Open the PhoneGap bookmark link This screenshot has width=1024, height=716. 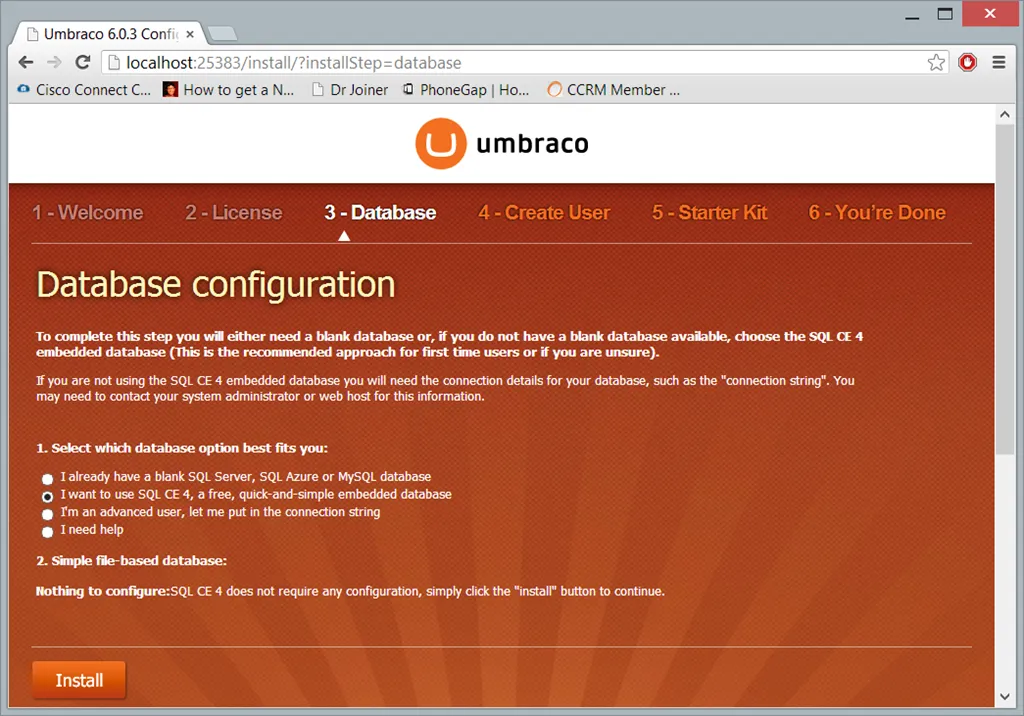coord(466,90)
